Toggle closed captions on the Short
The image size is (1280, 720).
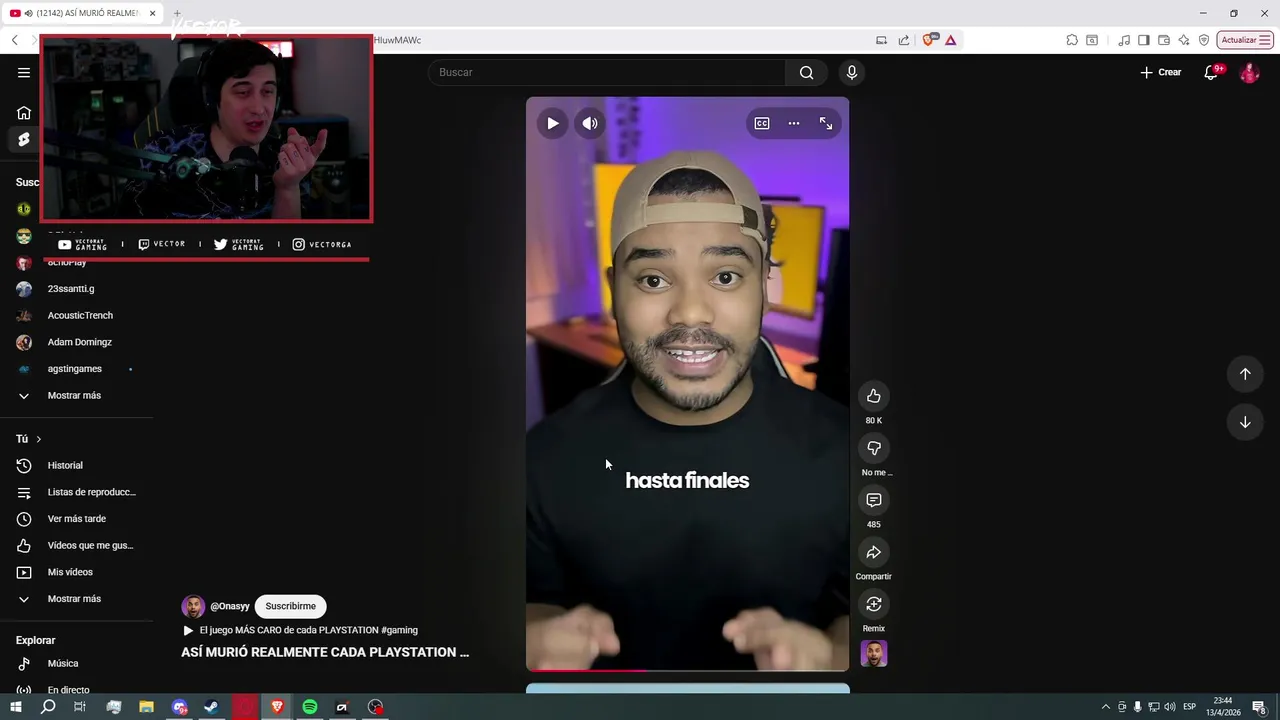[x=762, y=123]
